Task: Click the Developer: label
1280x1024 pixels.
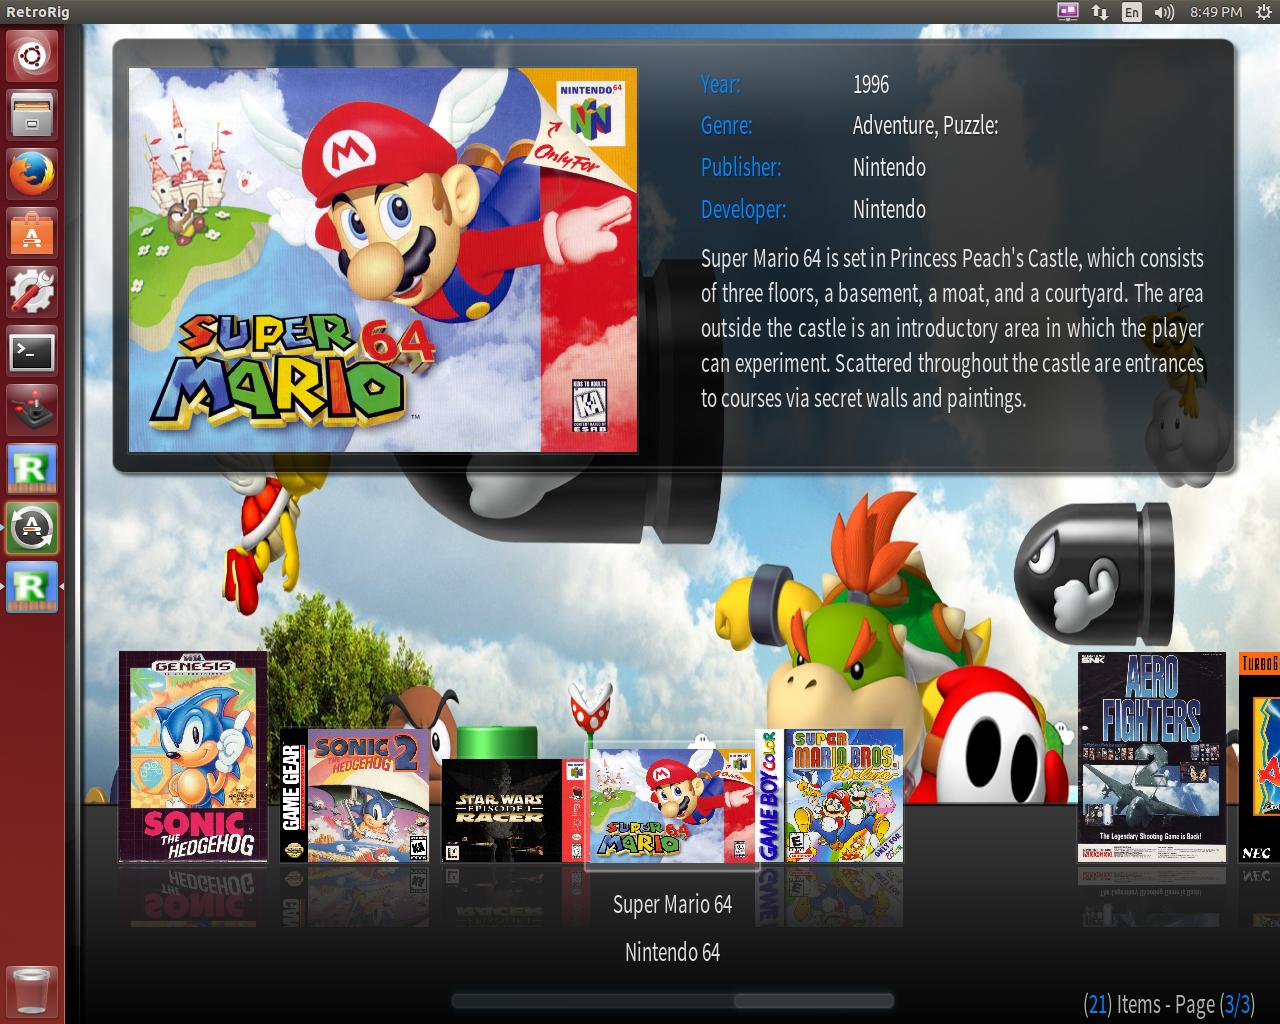Action: pos(744,209)
